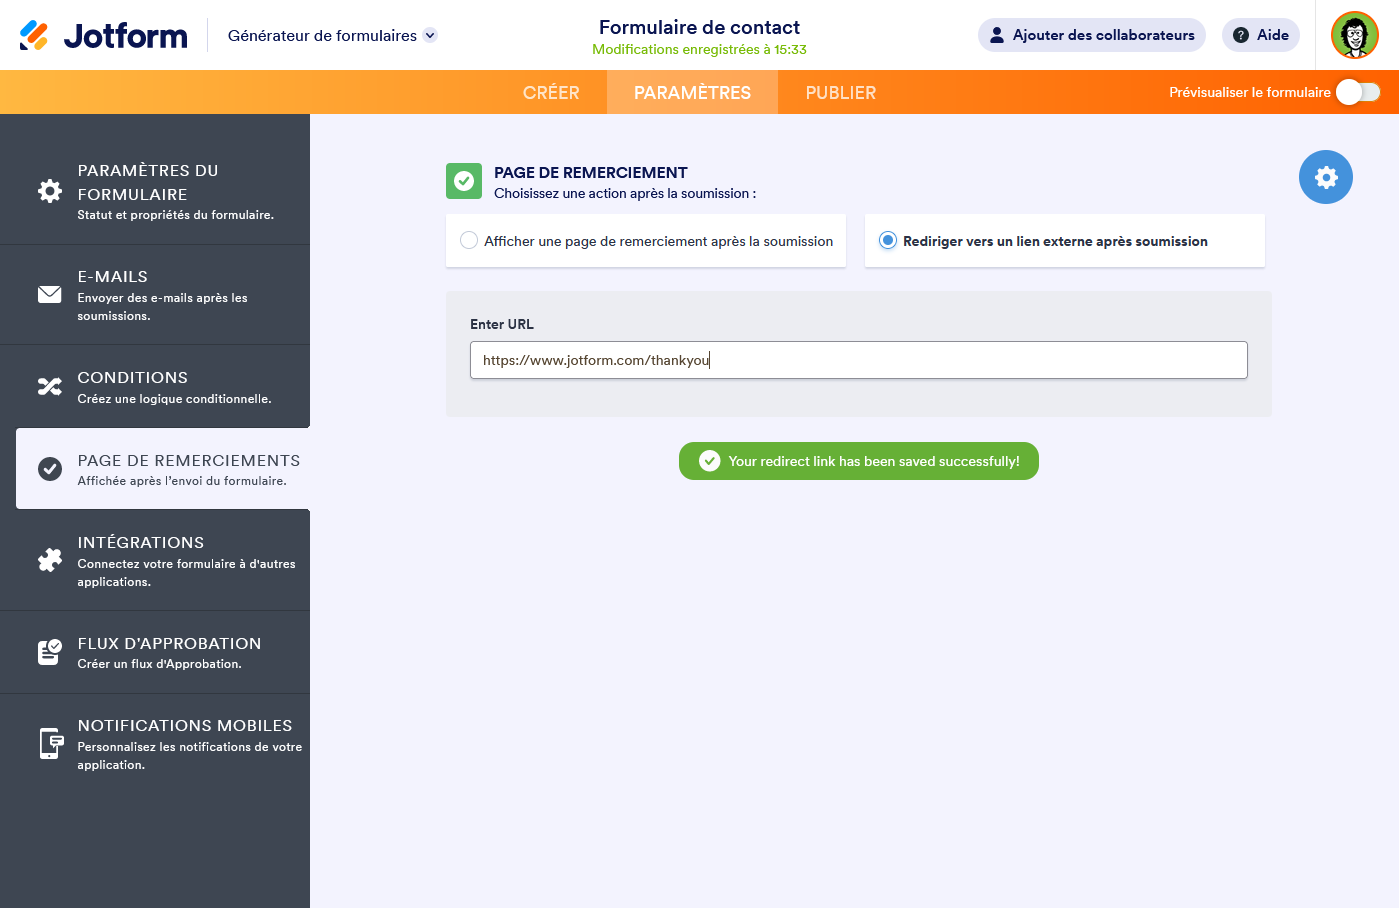This screenshot has width=1399, height=908.
Task: Click the gear icon for Paramètres du formulaire
Action: pos(50,191)
